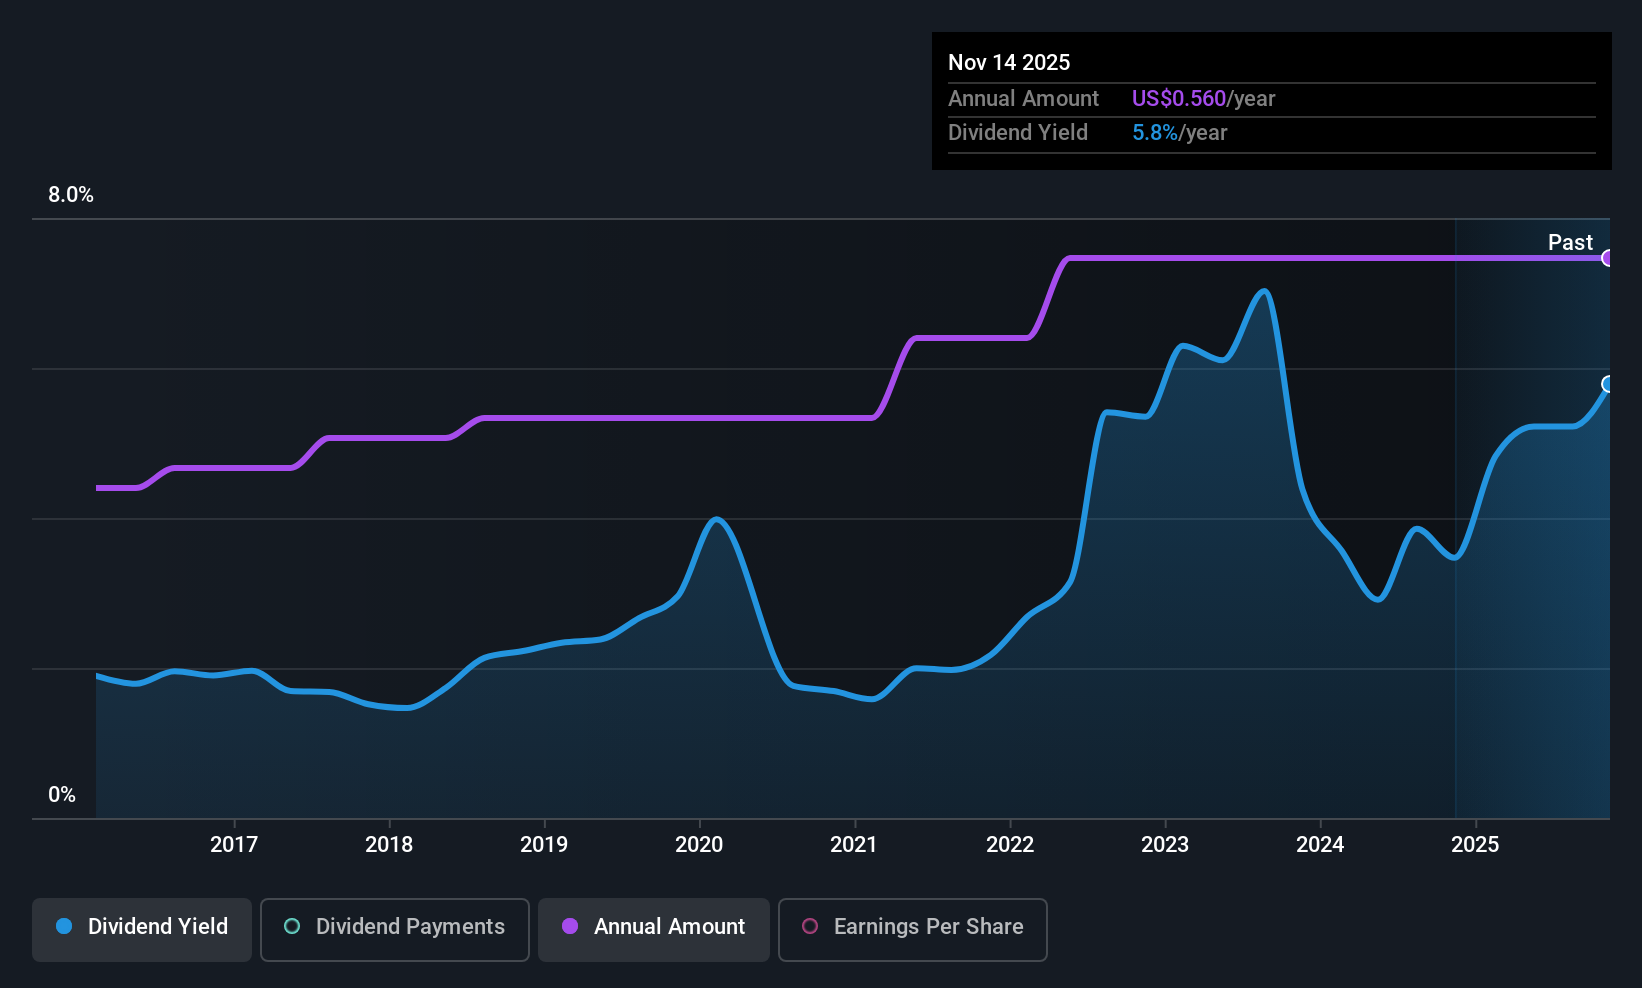Click the 'Nov 14 2025' tooltip date
This screenshot has height=988, width=1642.
point(1009,62)
